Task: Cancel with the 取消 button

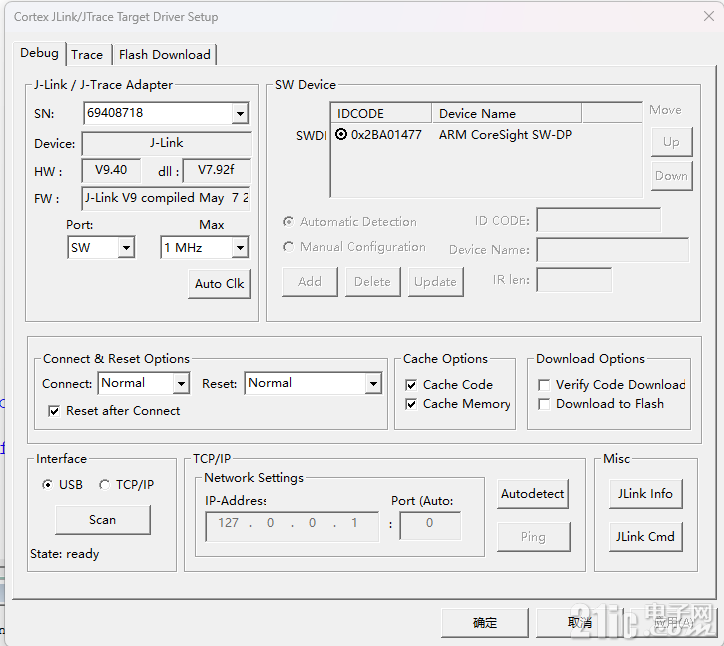Action: (x=579, y=622)
